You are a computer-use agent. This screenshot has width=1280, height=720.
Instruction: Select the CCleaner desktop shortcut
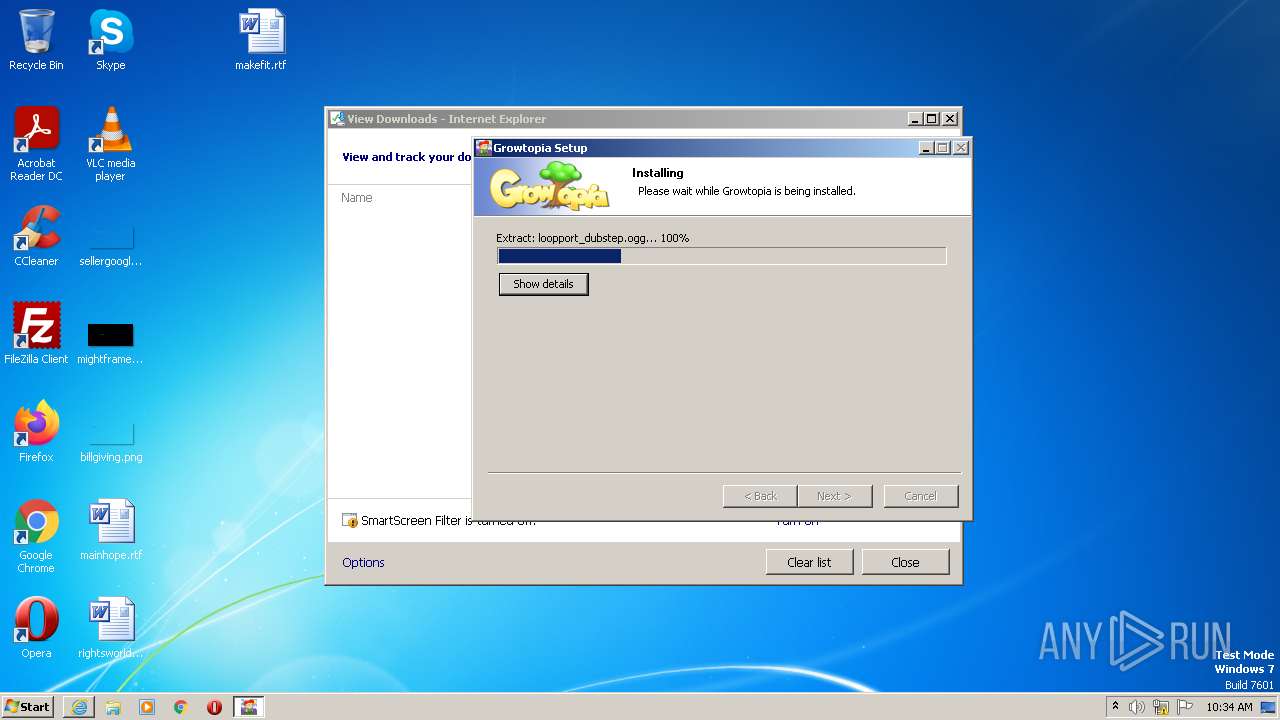(36, 236)
